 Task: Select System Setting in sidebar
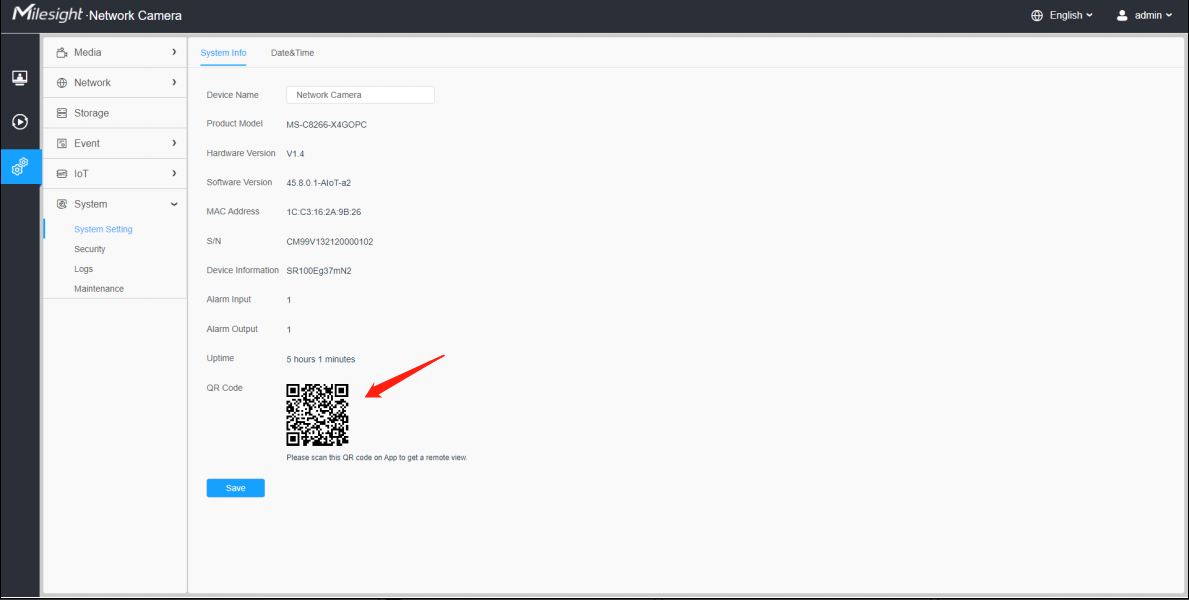click(103, 229)
